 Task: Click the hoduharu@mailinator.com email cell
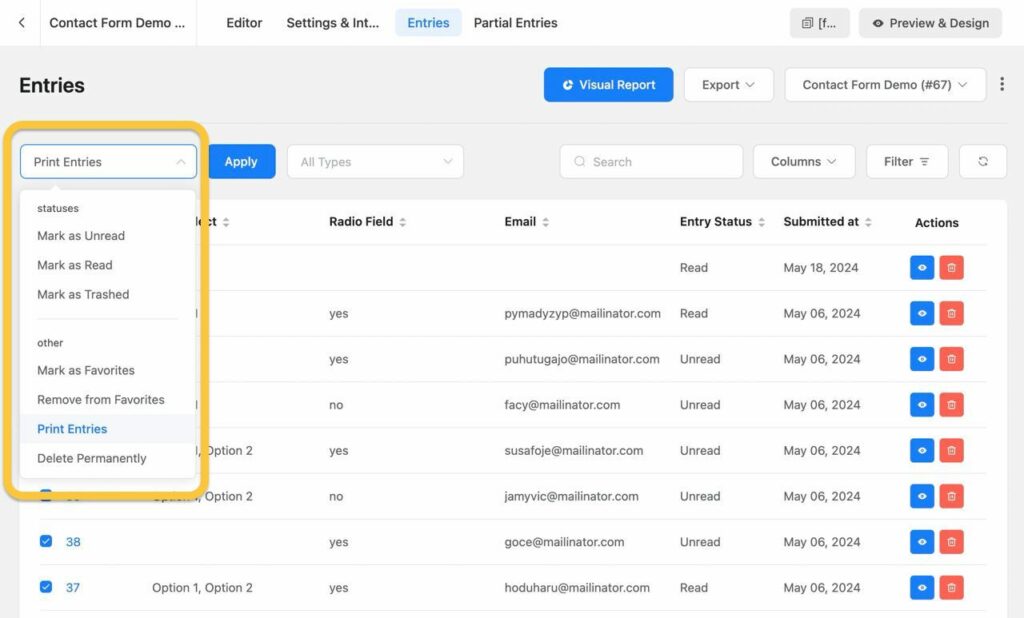click(x=577, y=588)
